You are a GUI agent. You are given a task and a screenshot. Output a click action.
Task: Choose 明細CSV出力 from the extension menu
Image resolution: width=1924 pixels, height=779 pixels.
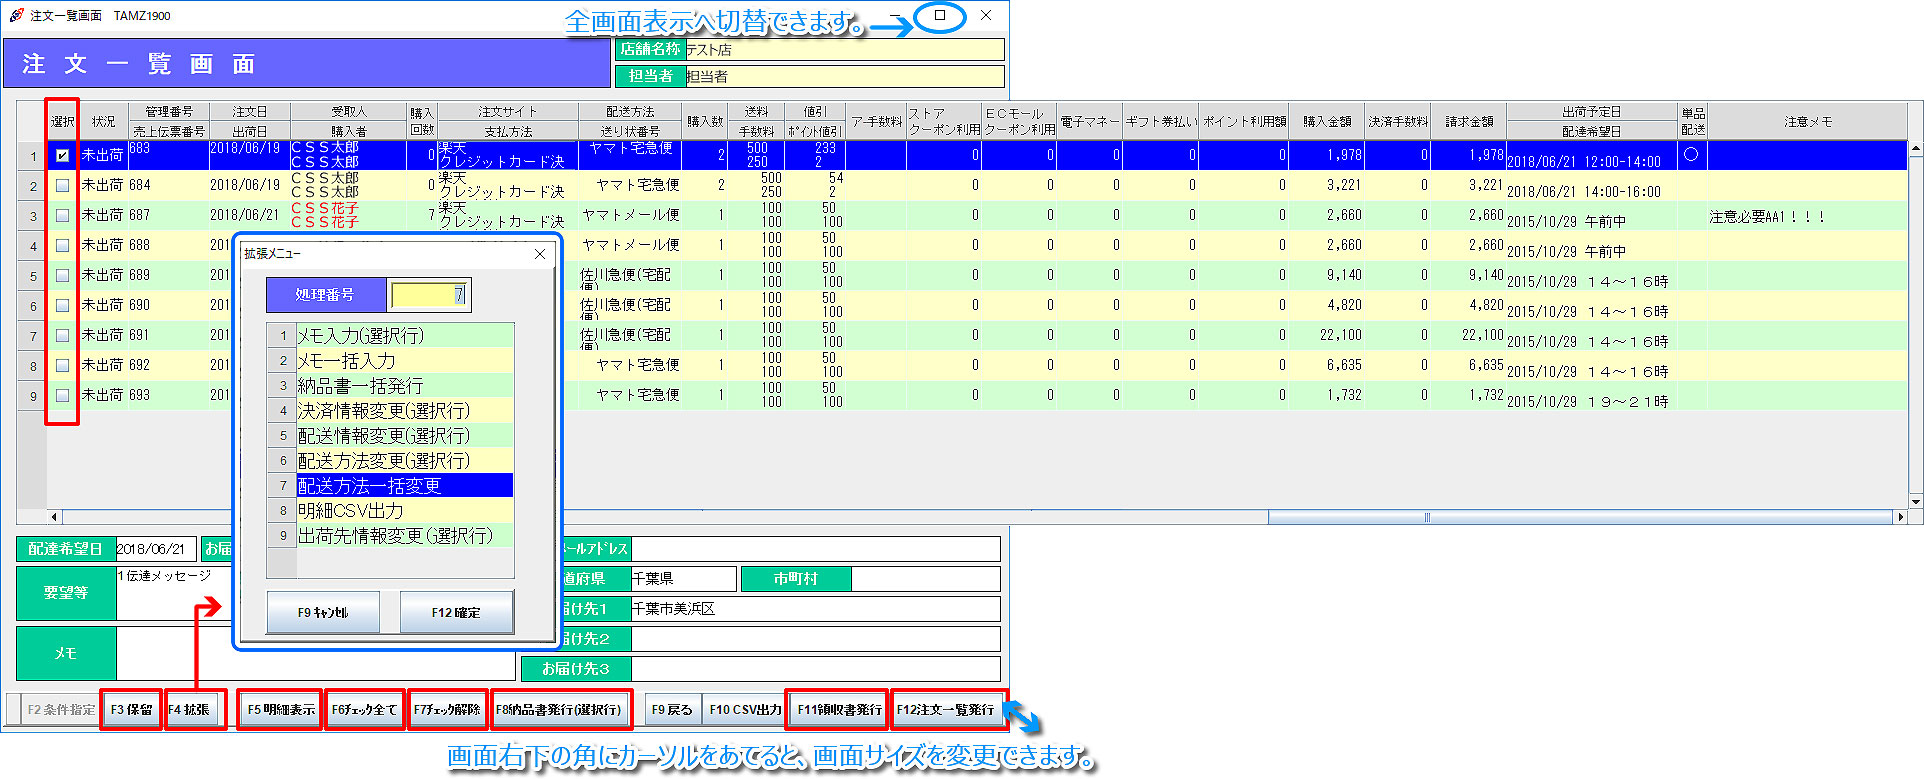click(x=404, y=511)
